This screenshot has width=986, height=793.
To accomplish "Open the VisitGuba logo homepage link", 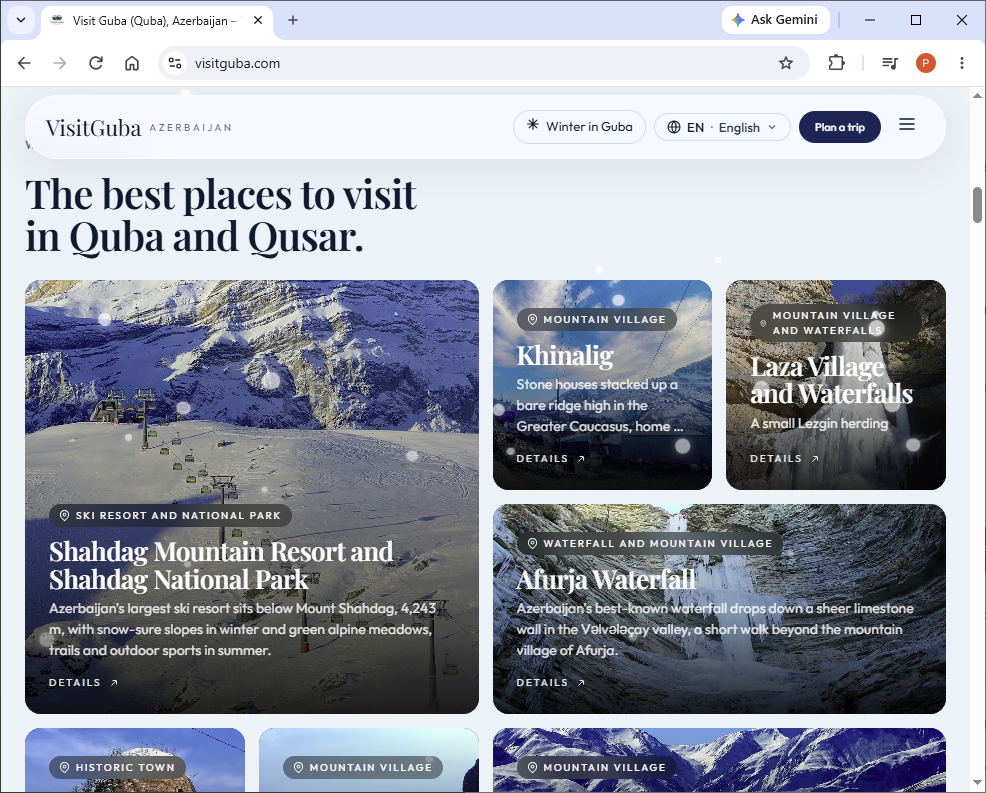I will (93, 128).
